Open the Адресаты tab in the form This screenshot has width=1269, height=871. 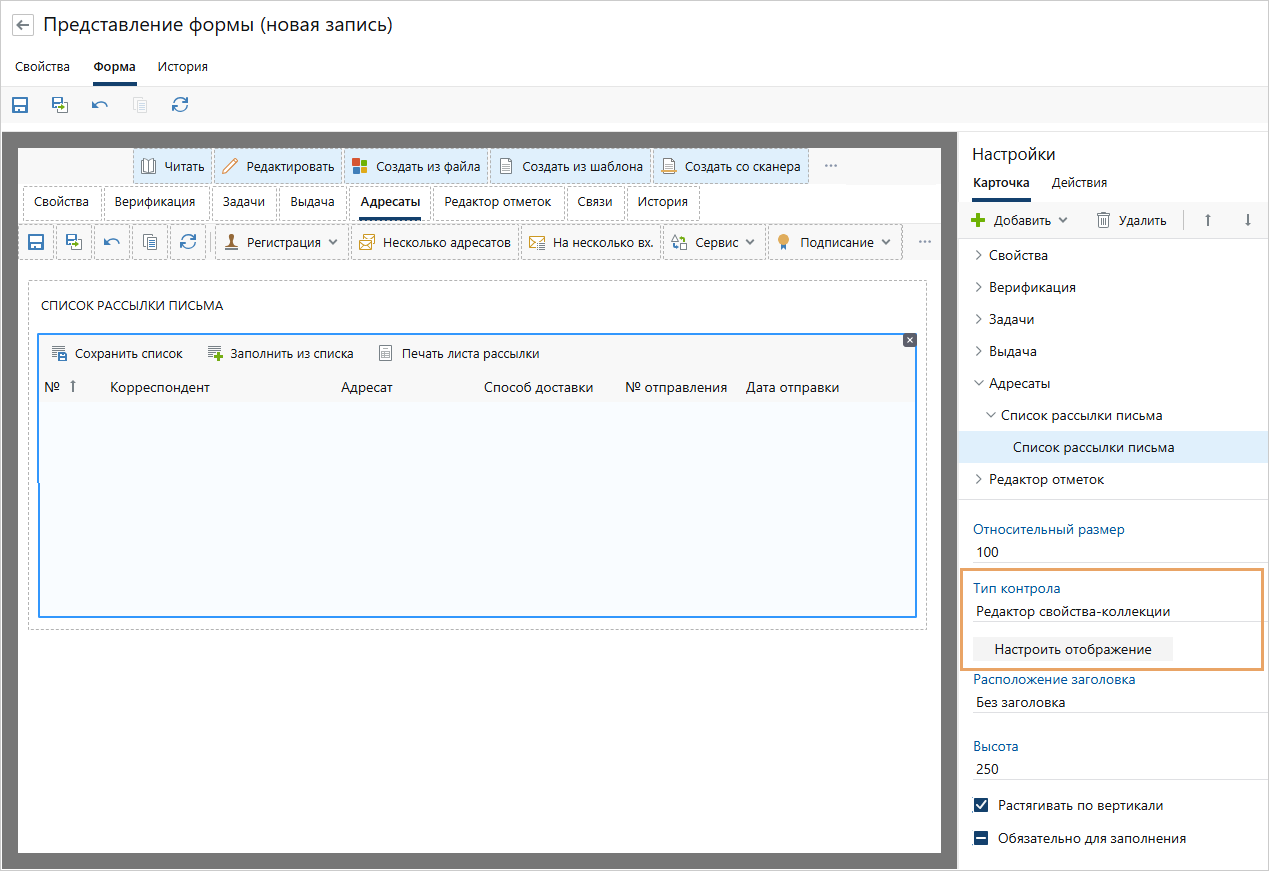coord(390,202)
